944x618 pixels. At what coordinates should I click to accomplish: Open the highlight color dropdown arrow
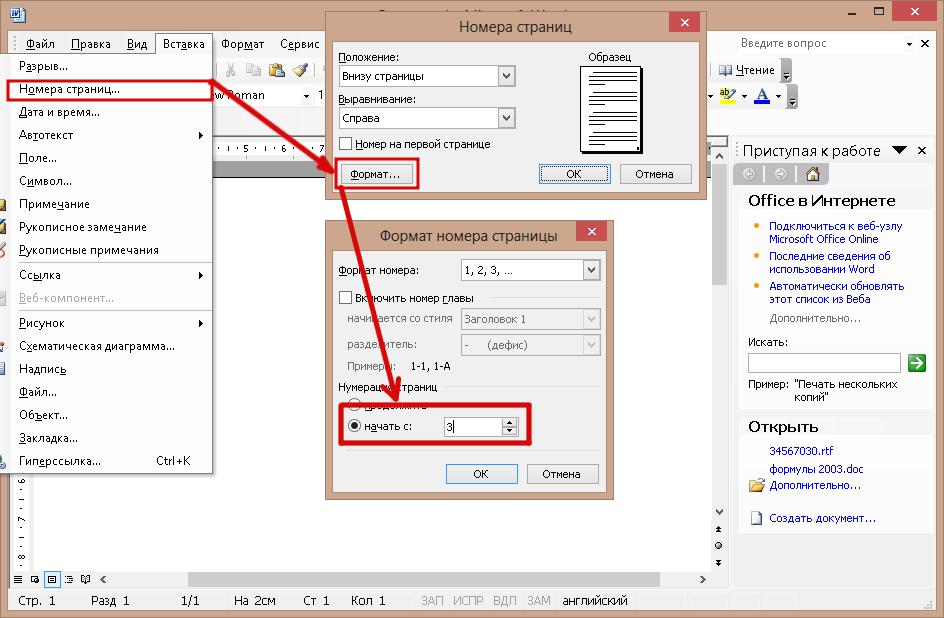tap(744, 96)
